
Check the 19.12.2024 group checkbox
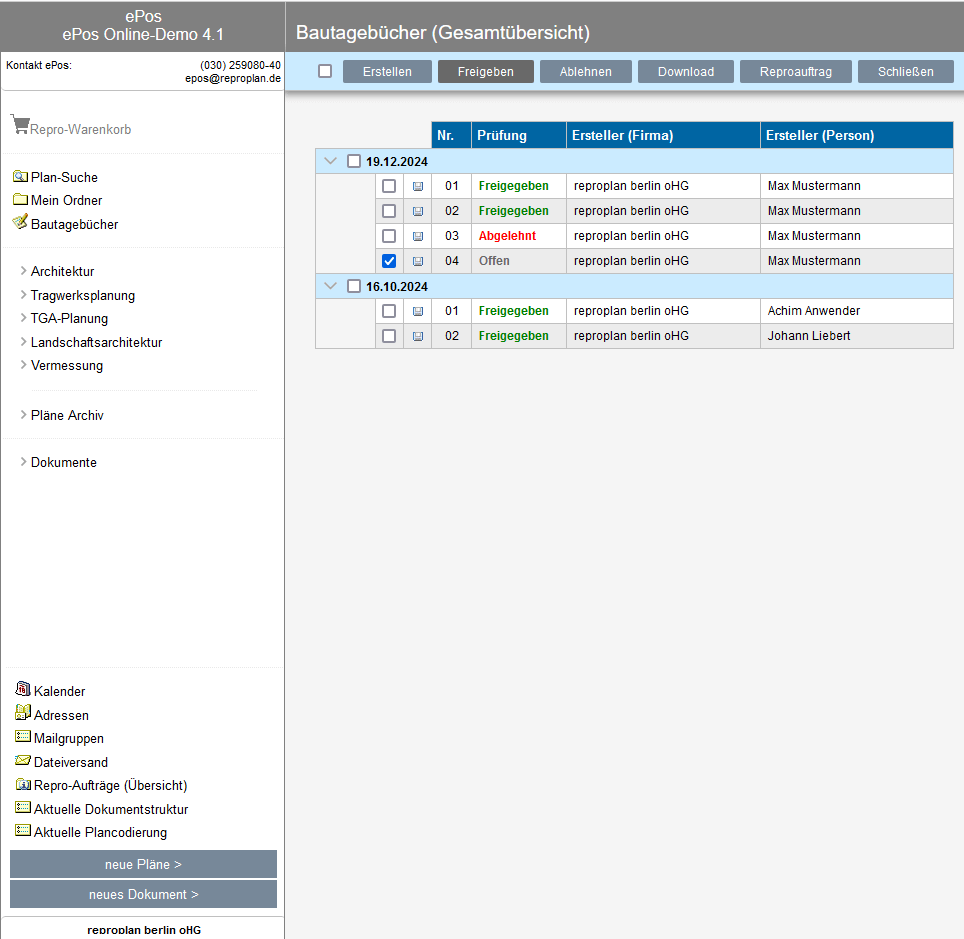tap(354, 161)
